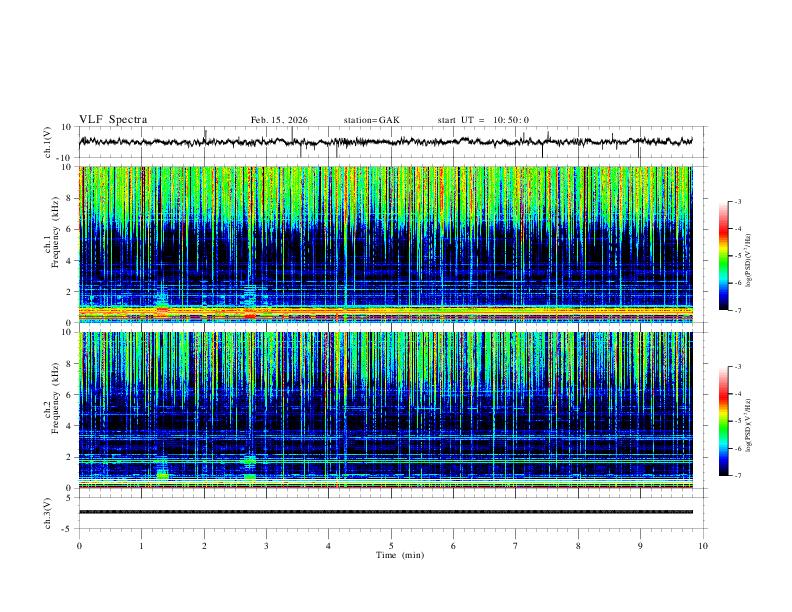Click the ch.2 spectrogram color bar

723,421
